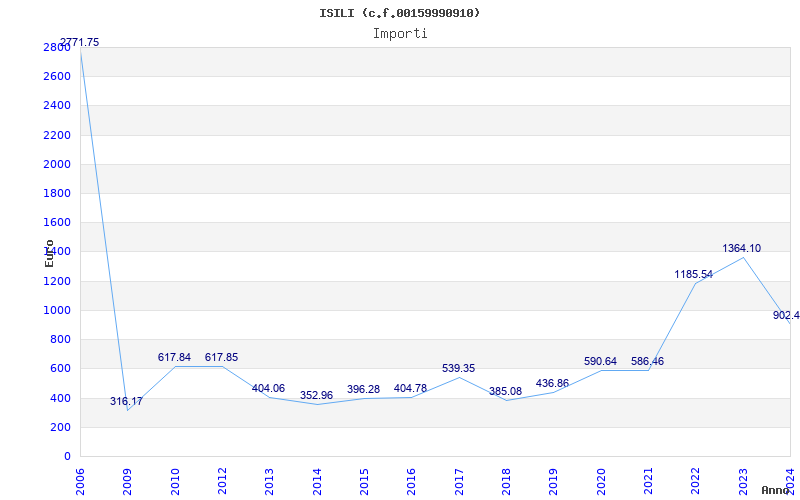
Task: Click the data label 590.64
Action: point(601,362)
